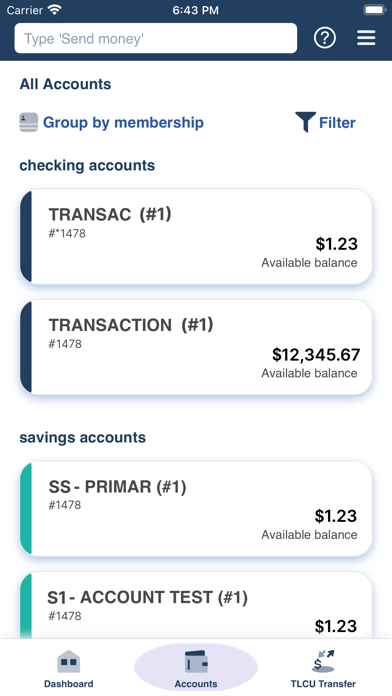Open the hamburger menu icon

[x=366, y=38]
